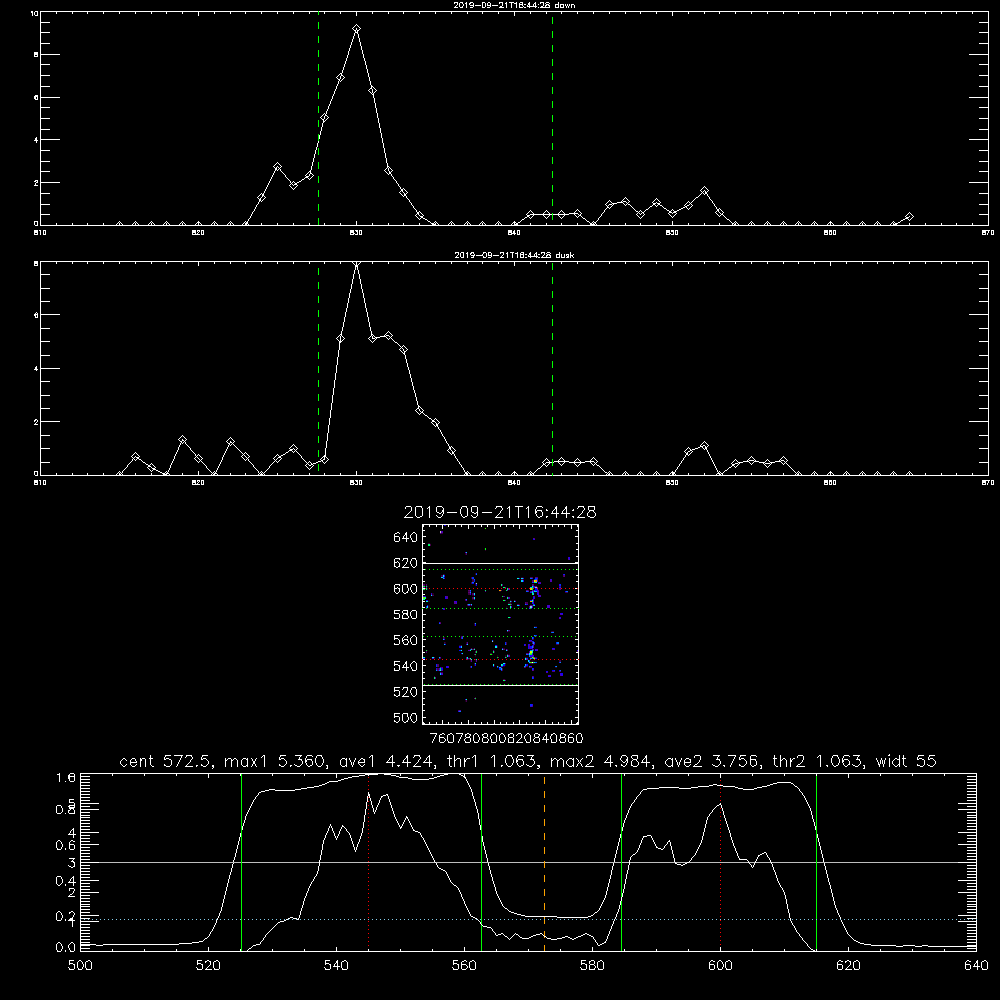Click the x-axis label 540 on bottom plot

336,966
